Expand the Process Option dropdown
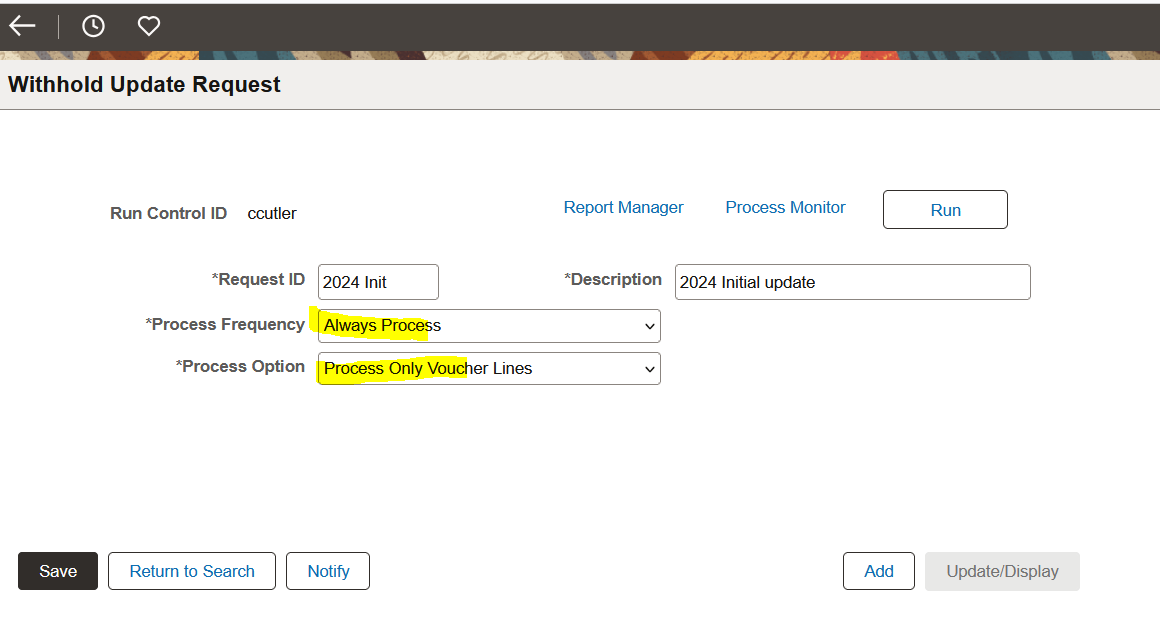Screen dimensions: 1160x626 click(x=489, y=368)
